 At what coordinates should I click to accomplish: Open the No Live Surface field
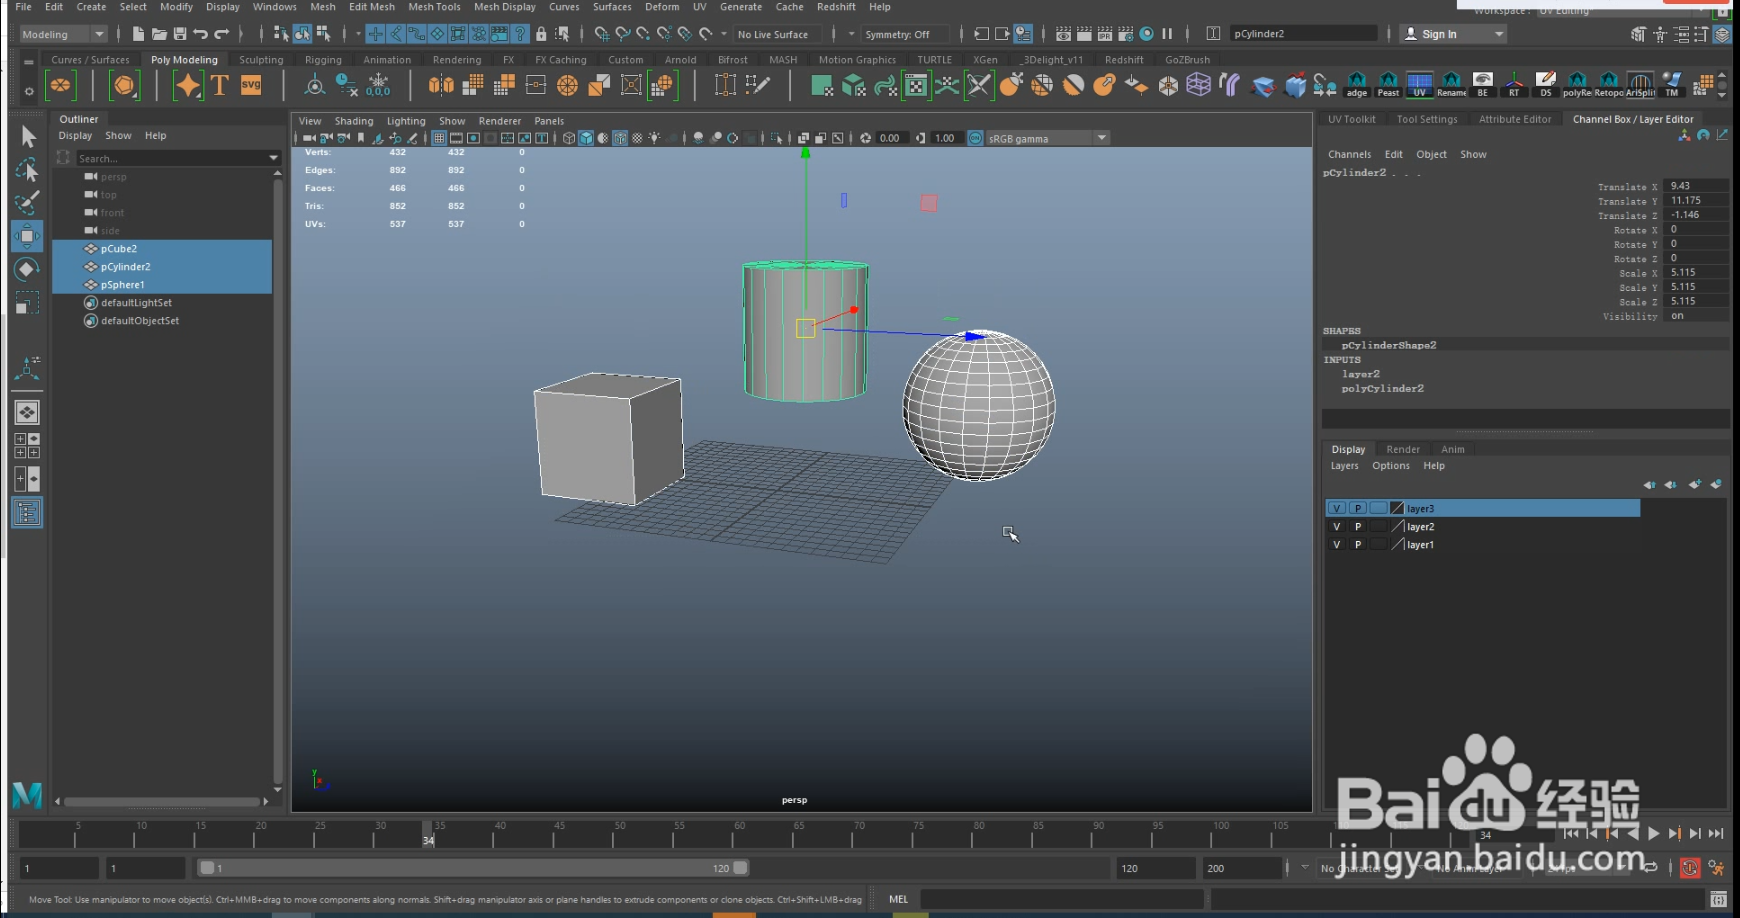pyautogui.click(x=778, y=34)
